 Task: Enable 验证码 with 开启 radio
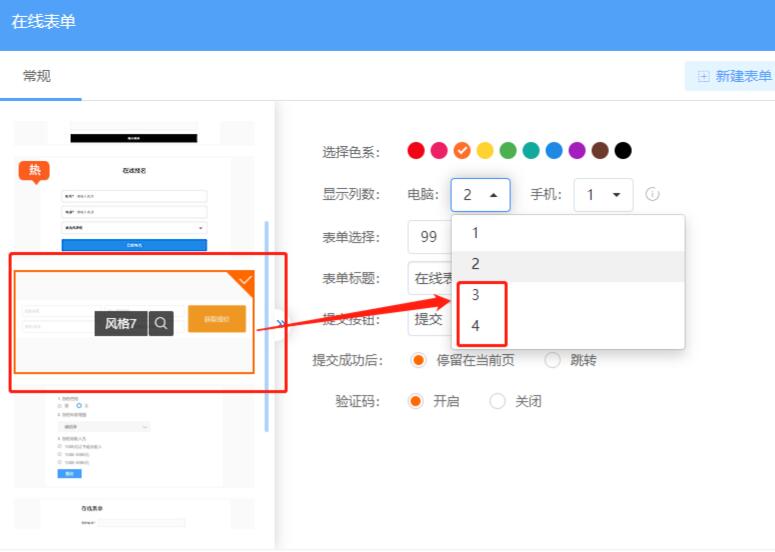coord(418,401)
